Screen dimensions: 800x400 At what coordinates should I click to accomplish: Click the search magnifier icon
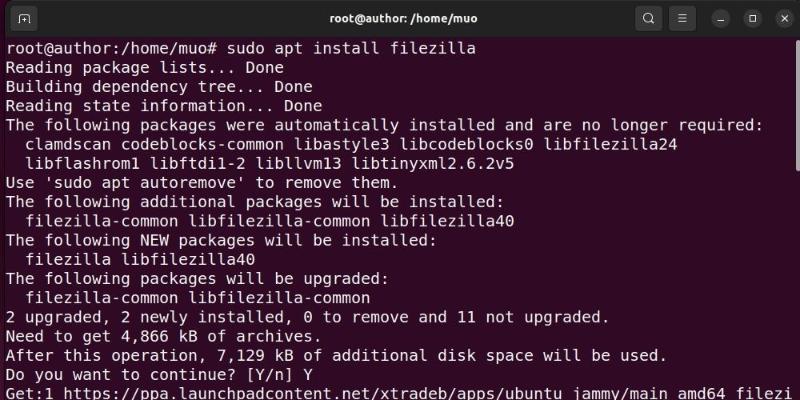(649, 18)
